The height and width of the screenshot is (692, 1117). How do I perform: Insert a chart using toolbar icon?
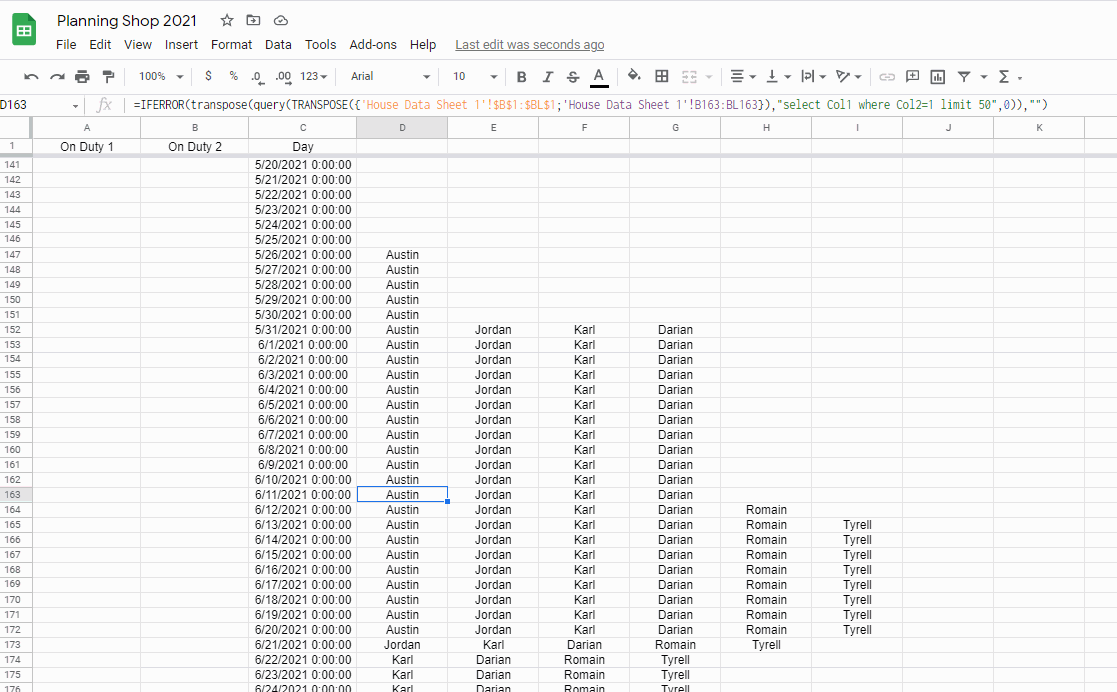(938, 77)
